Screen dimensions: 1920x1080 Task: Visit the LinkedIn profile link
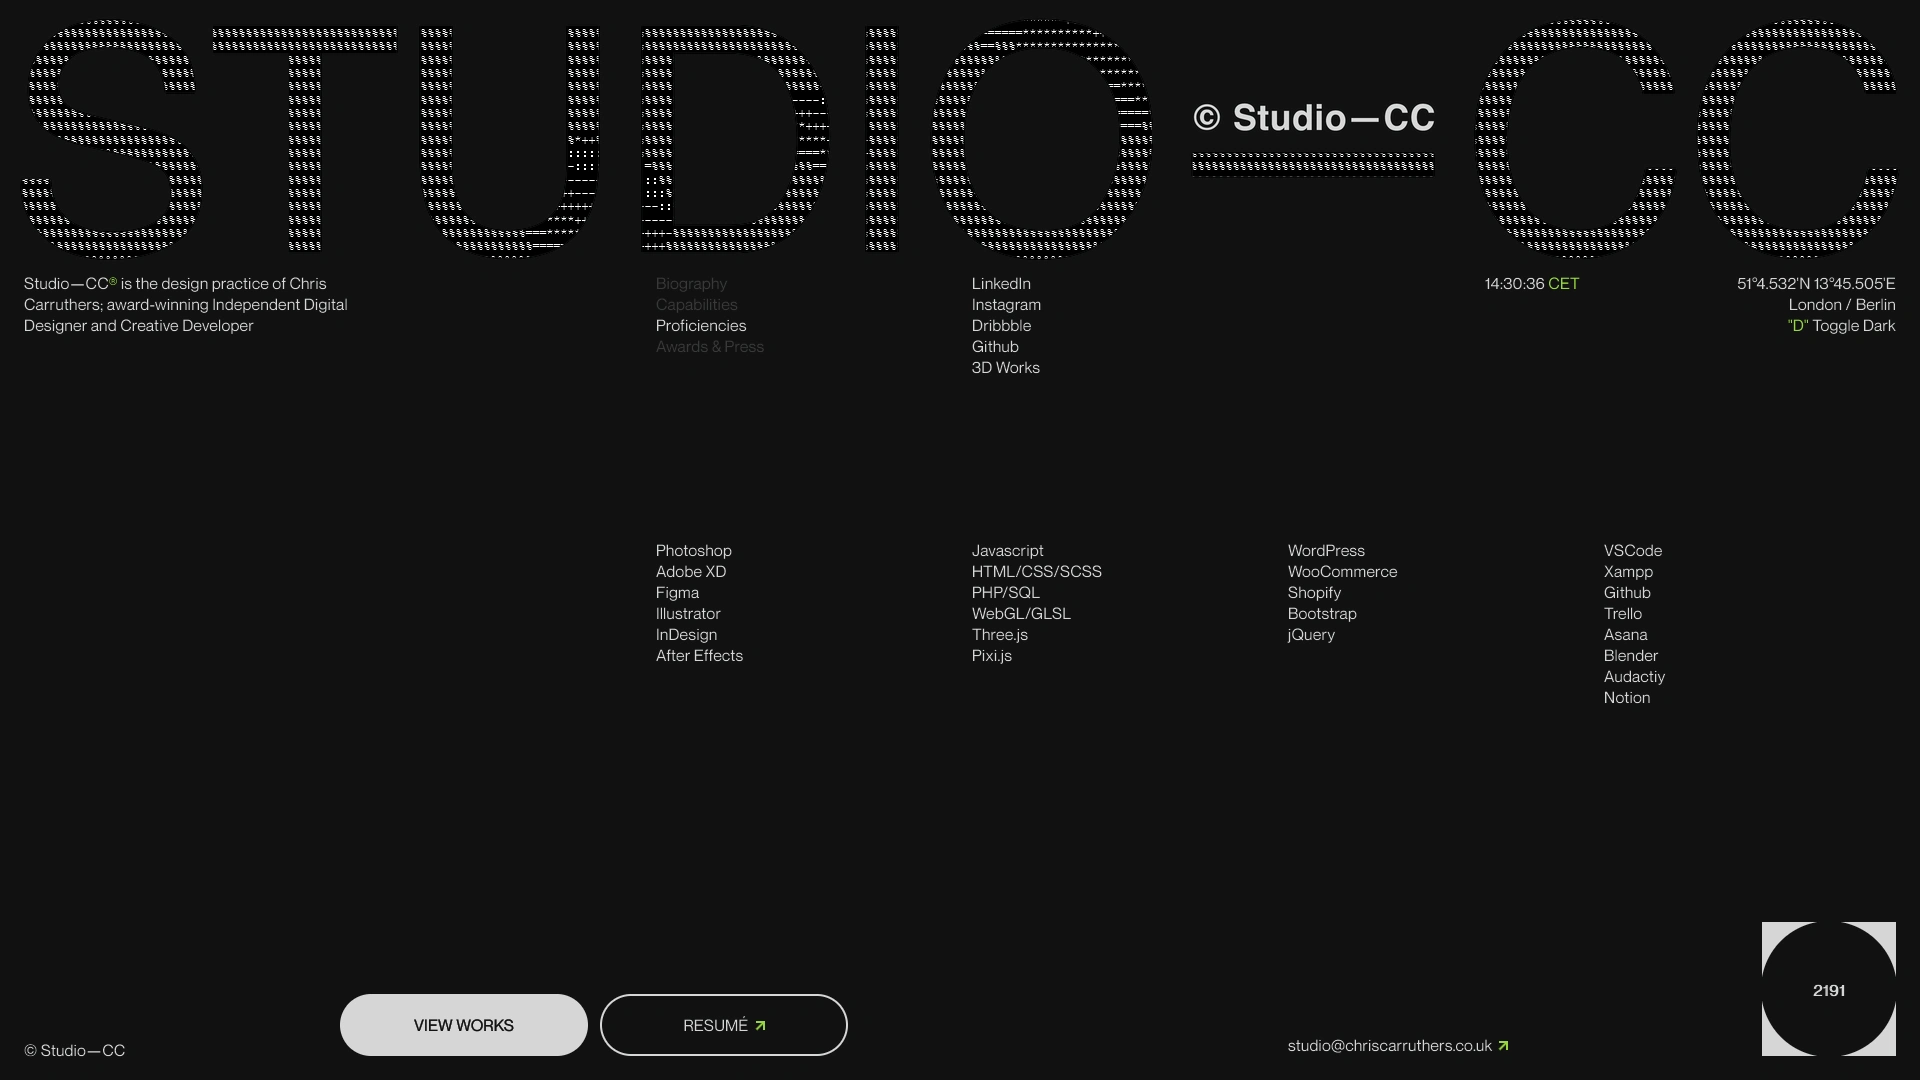(1000, 284)
